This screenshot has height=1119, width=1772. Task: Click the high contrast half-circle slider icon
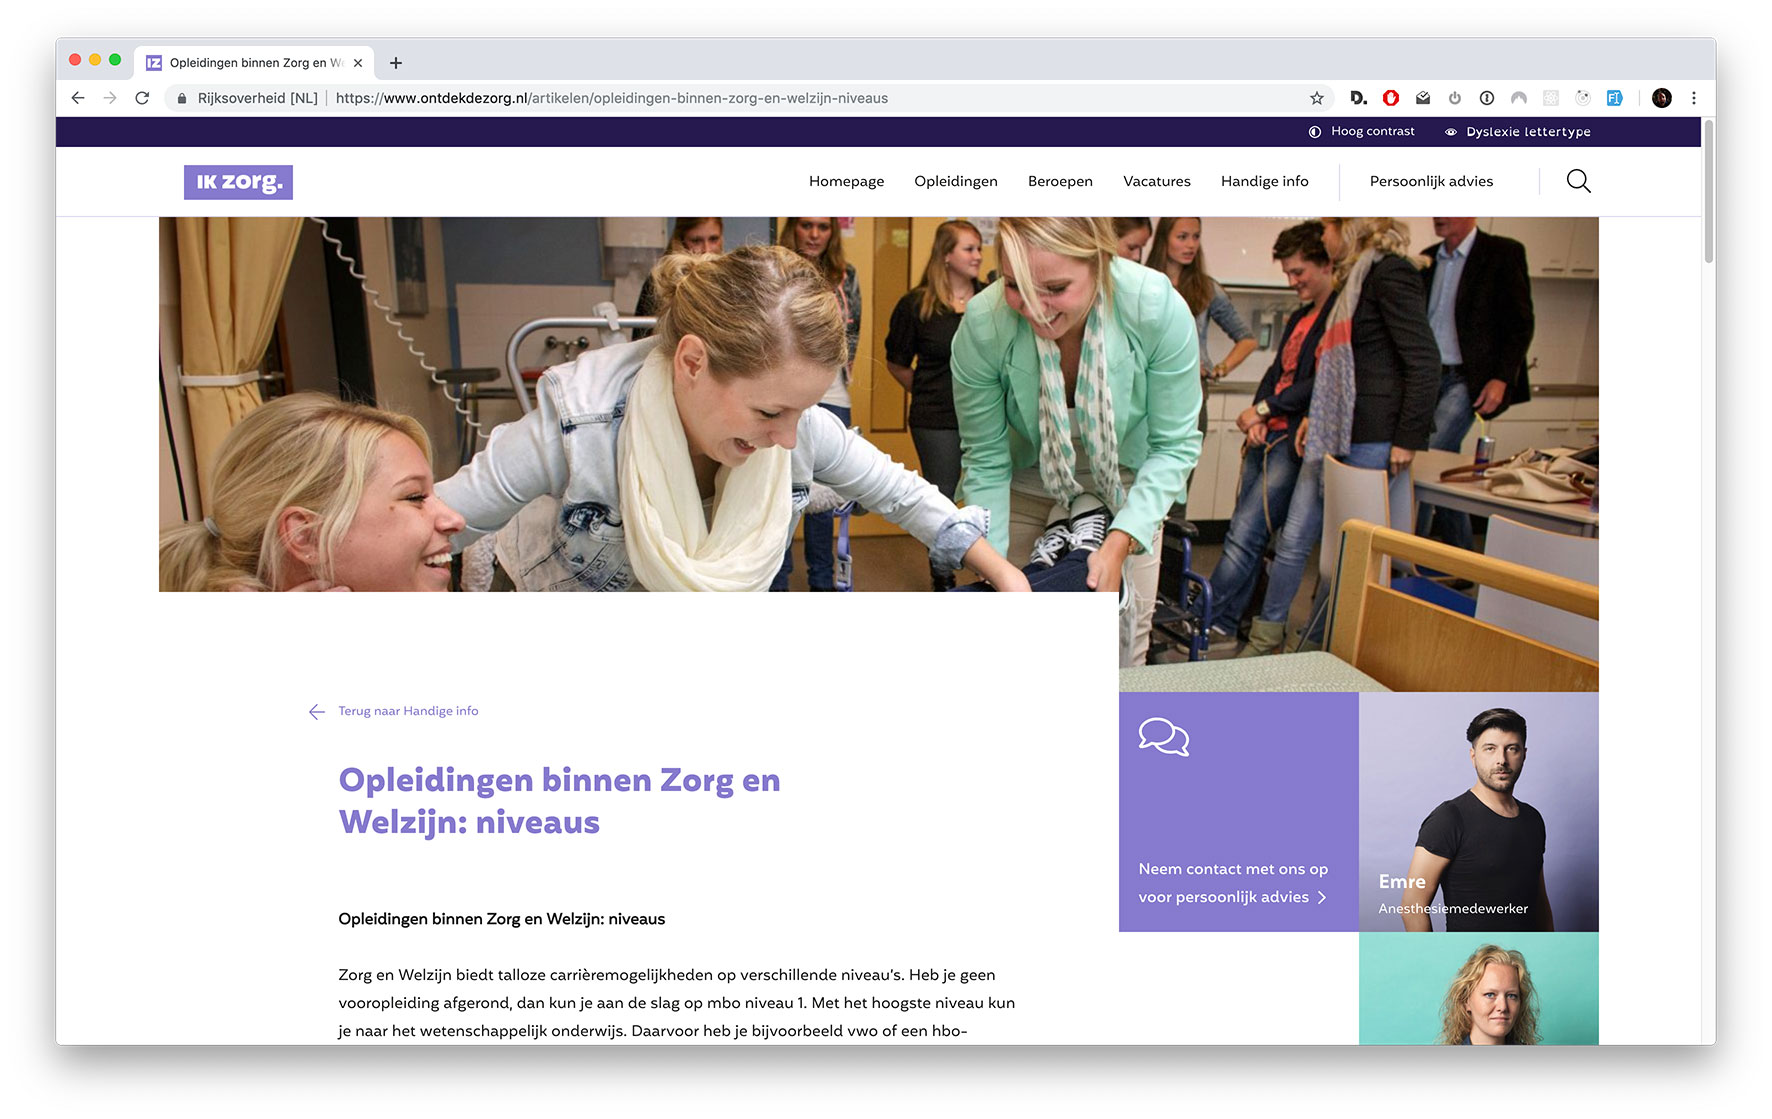click(1314, 131)
